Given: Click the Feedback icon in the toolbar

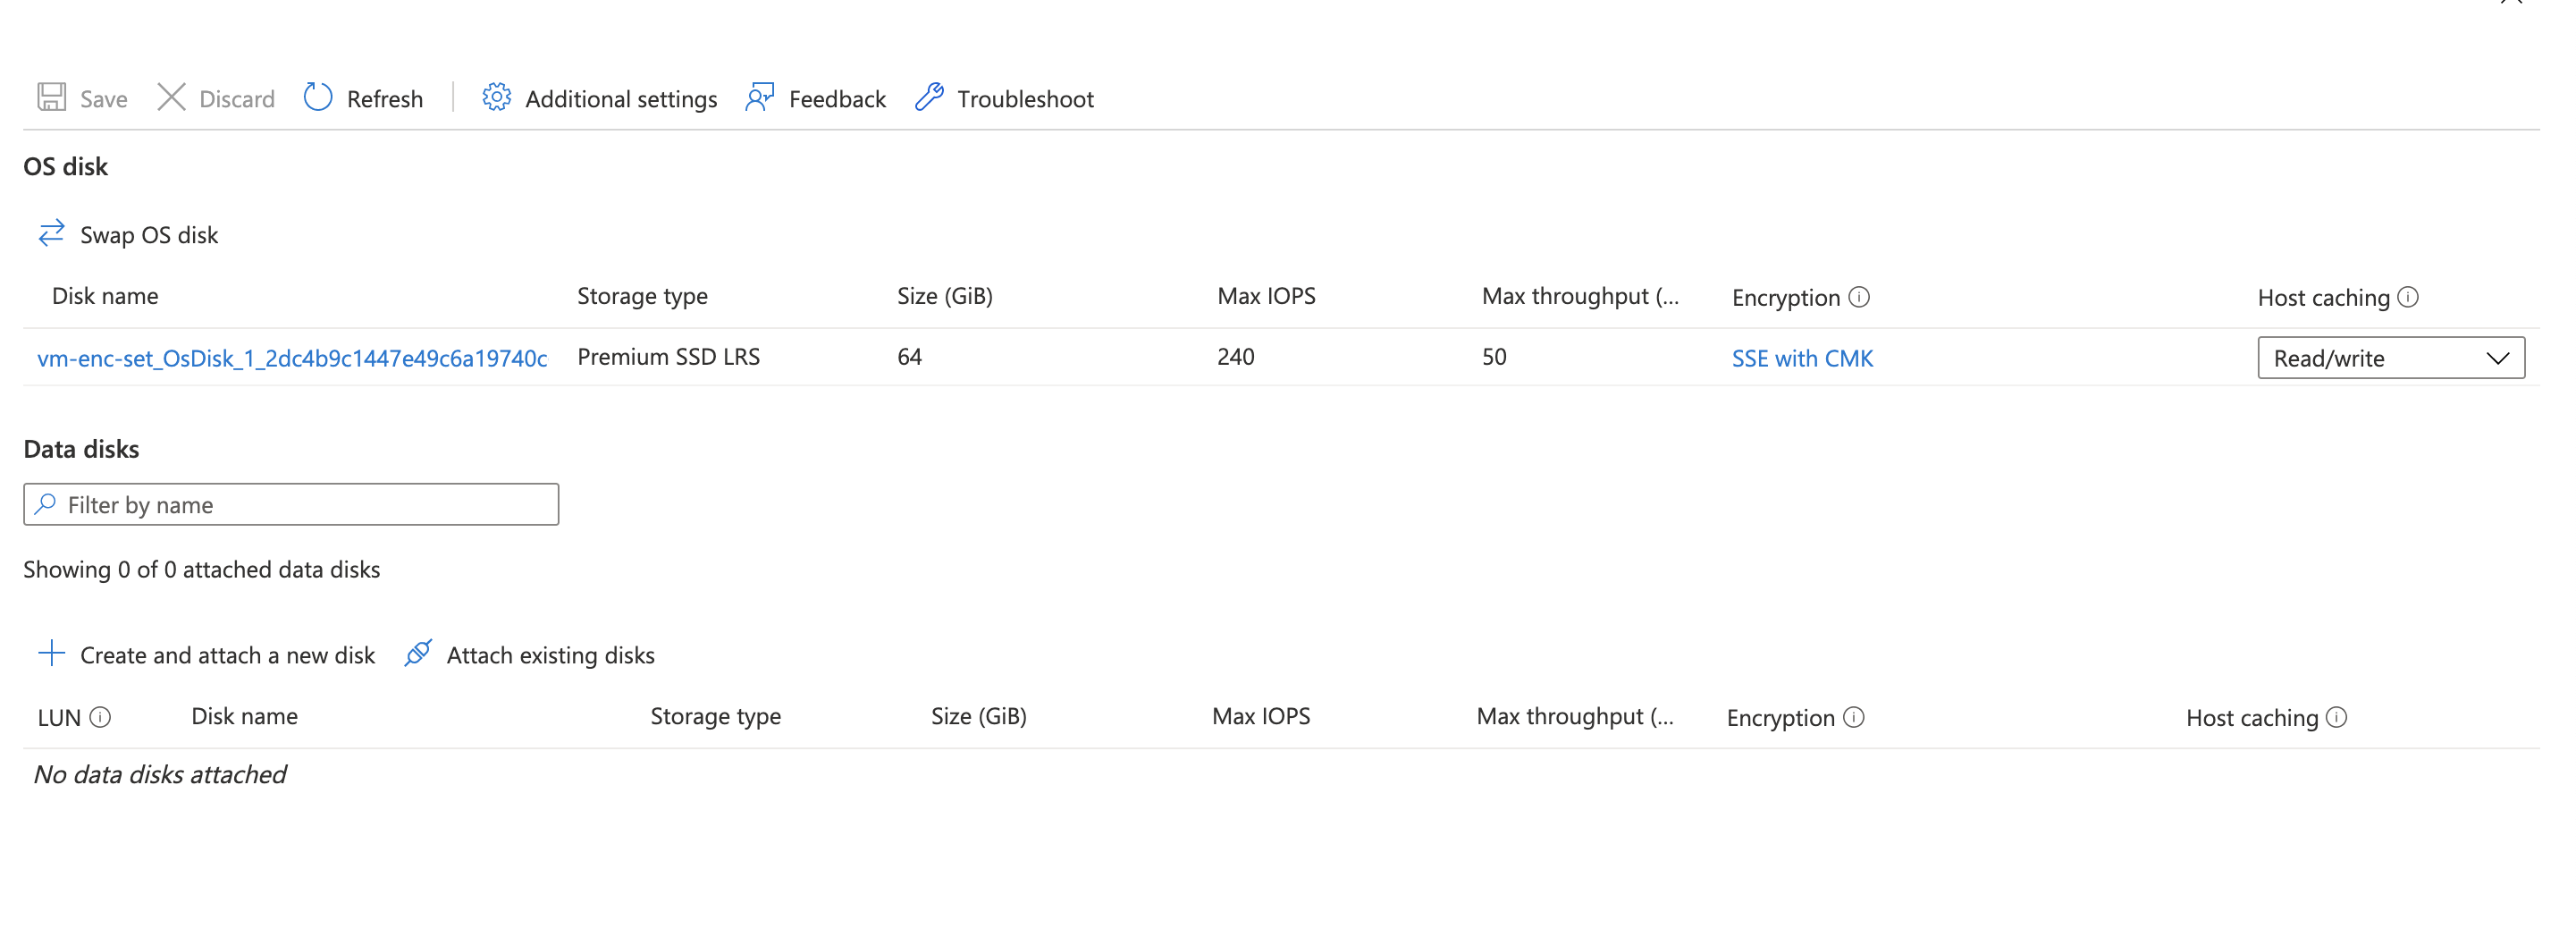Looking at the screenshot, I should click(758, 98).
